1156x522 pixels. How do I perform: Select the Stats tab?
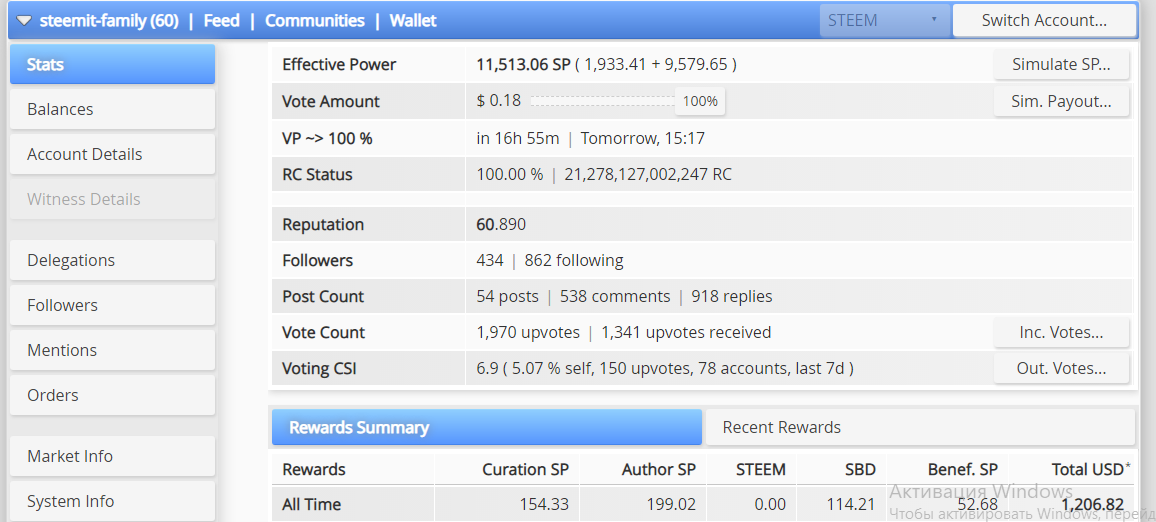(x=112, y=64)
